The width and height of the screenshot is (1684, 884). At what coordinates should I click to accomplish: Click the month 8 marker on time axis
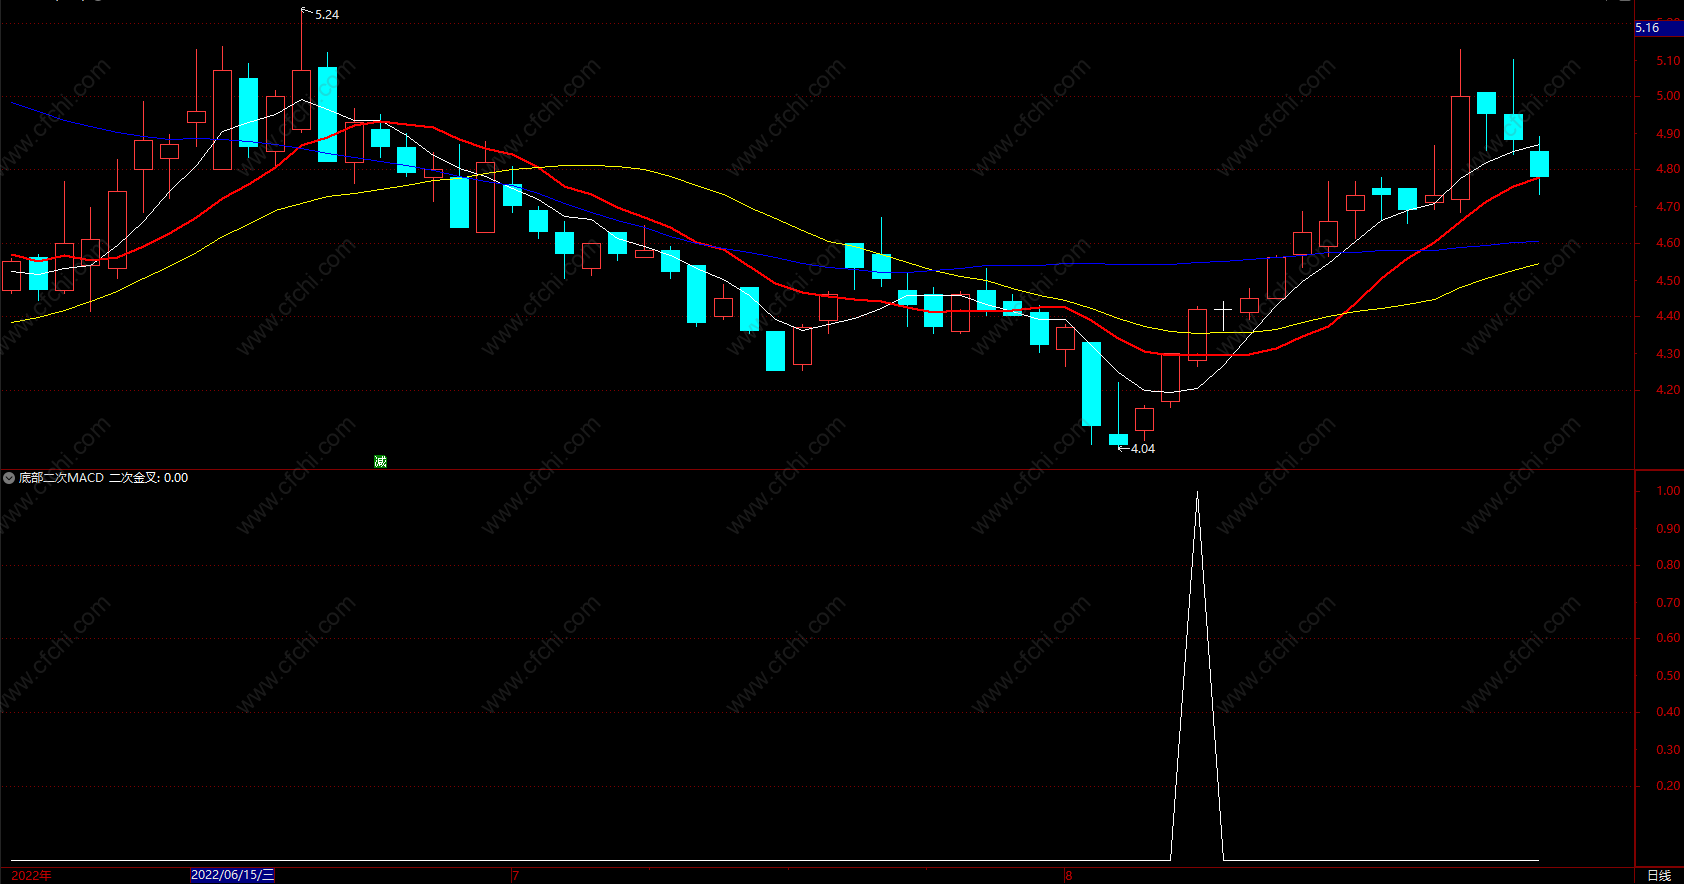pyautogui.click(x=1068, y=876)
